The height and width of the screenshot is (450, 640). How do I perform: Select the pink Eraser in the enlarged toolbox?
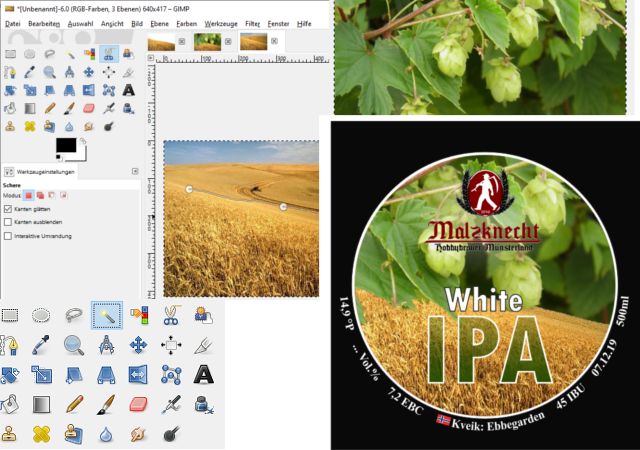[138, 404]
